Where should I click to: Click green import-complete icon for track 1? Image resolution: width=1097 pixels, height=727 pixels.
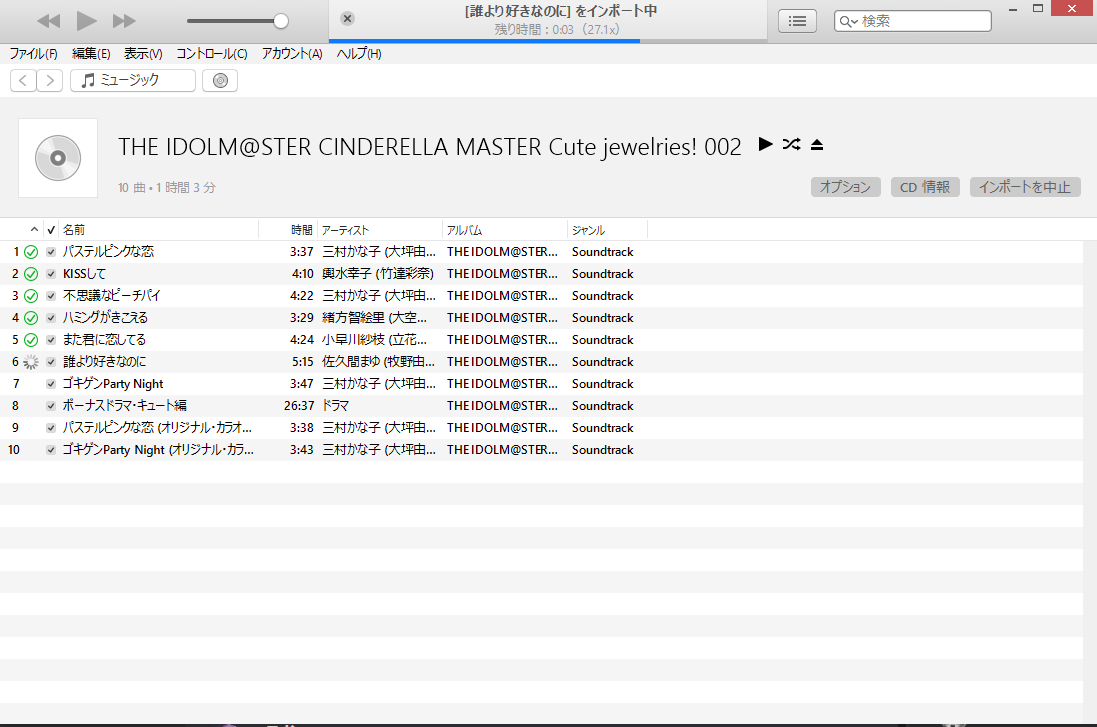tap(31, 252)
